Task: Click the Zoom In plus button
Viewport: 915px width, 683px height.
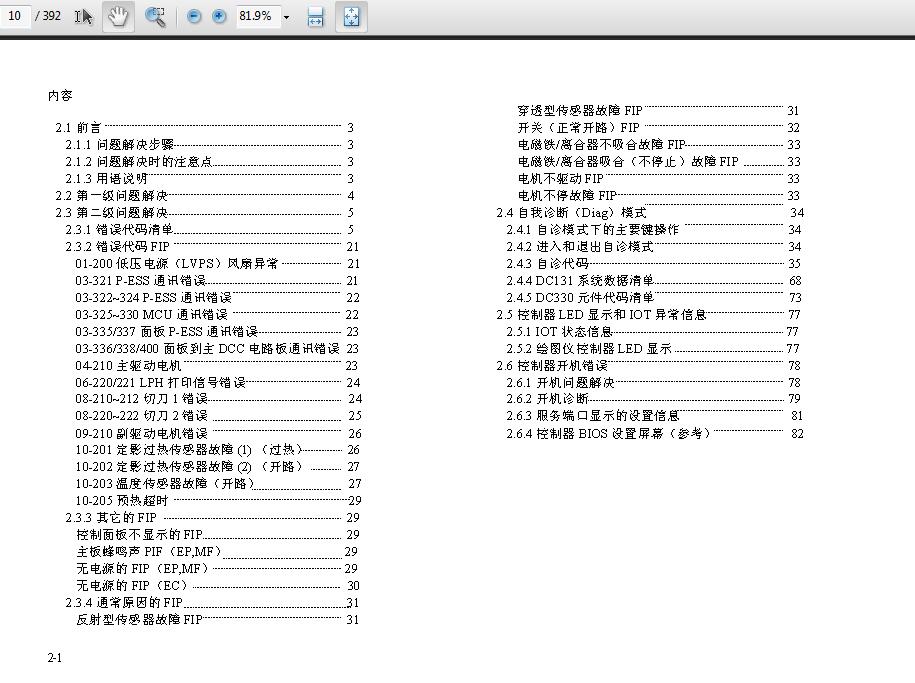Action: pos(219,17)
